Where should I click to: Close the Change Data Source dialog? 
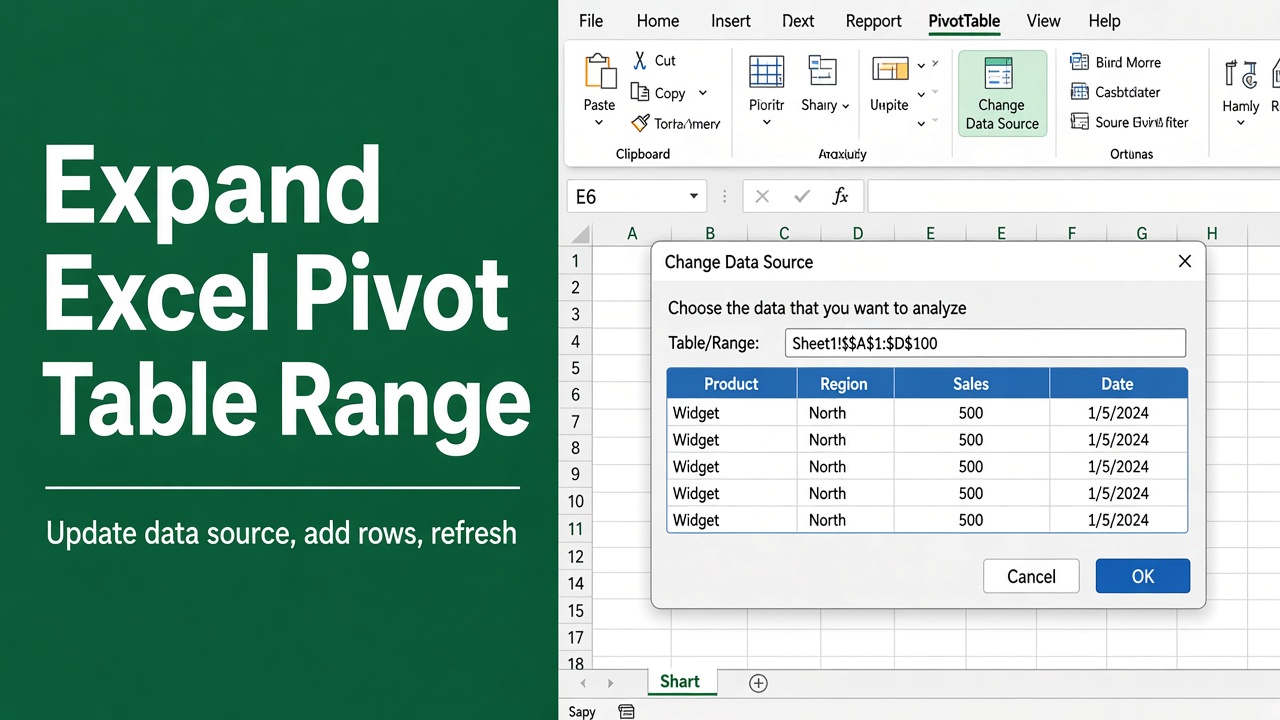pos(1185,261)
